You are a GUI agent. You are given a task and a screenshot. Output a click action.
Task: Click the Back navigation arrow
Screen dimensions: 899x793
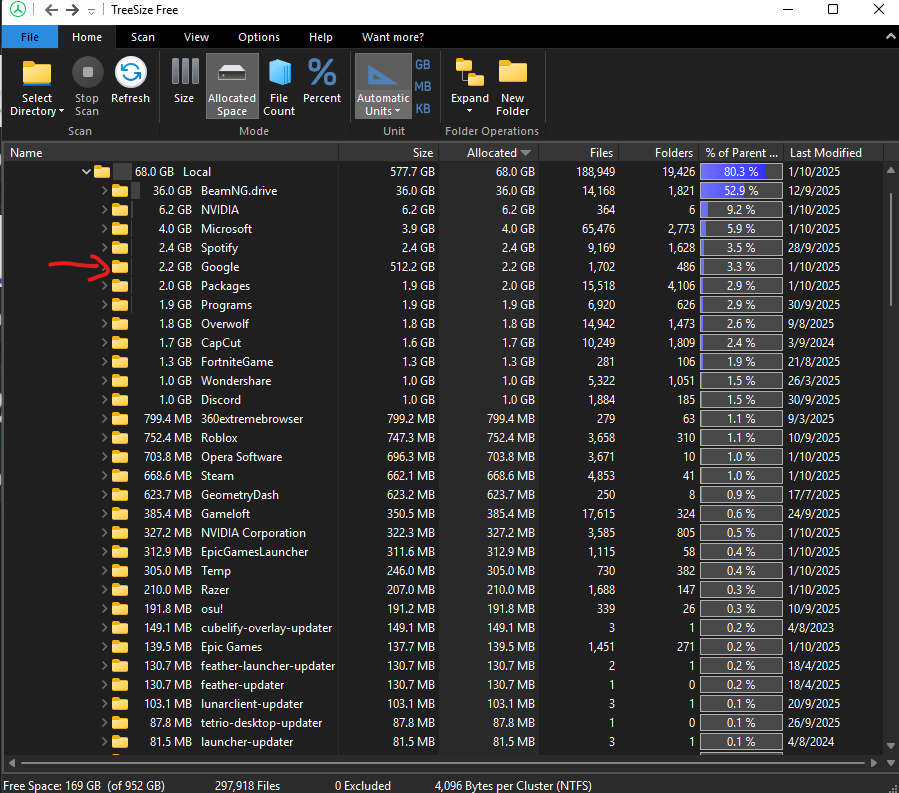coord(51,10)
